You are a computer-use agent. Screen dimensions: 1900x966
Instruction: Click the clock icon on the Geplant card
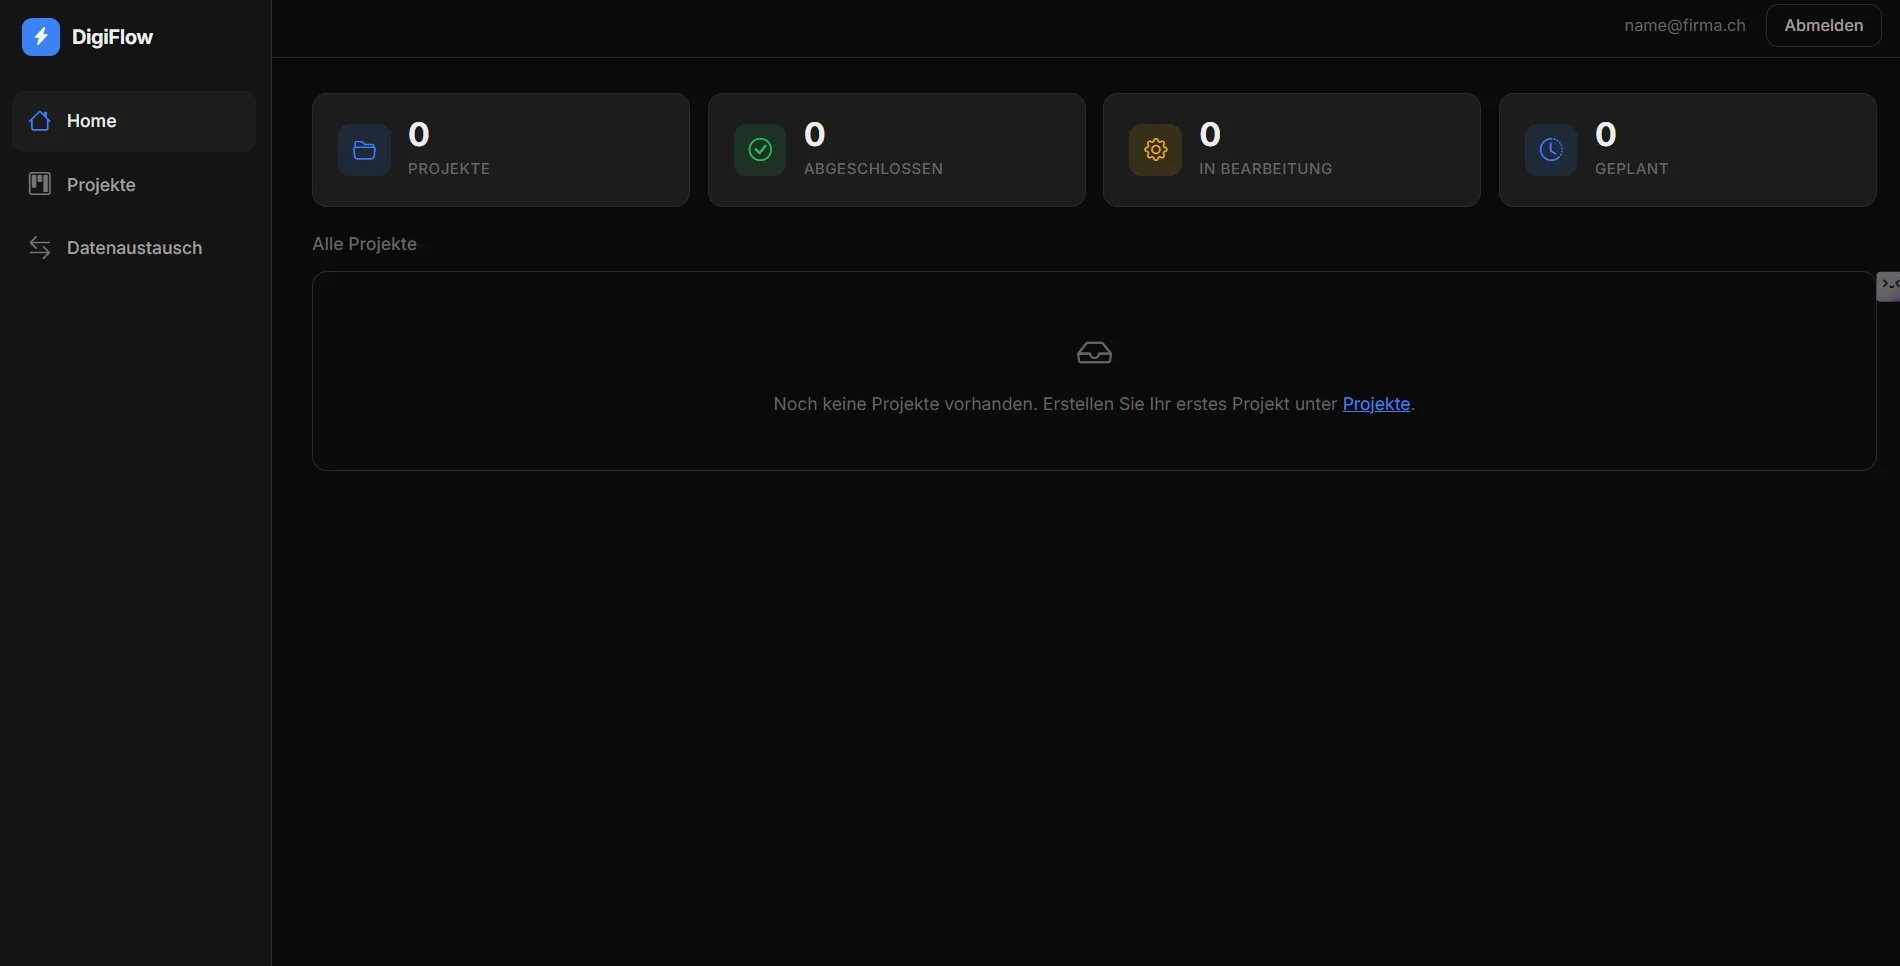point(1550,150)
